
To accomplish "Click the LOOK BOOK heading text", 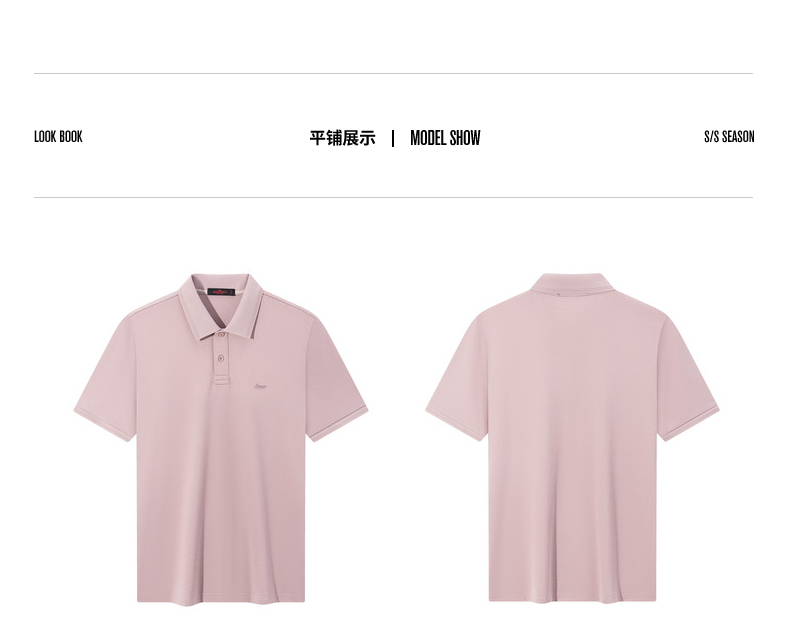I will (58, 137).
